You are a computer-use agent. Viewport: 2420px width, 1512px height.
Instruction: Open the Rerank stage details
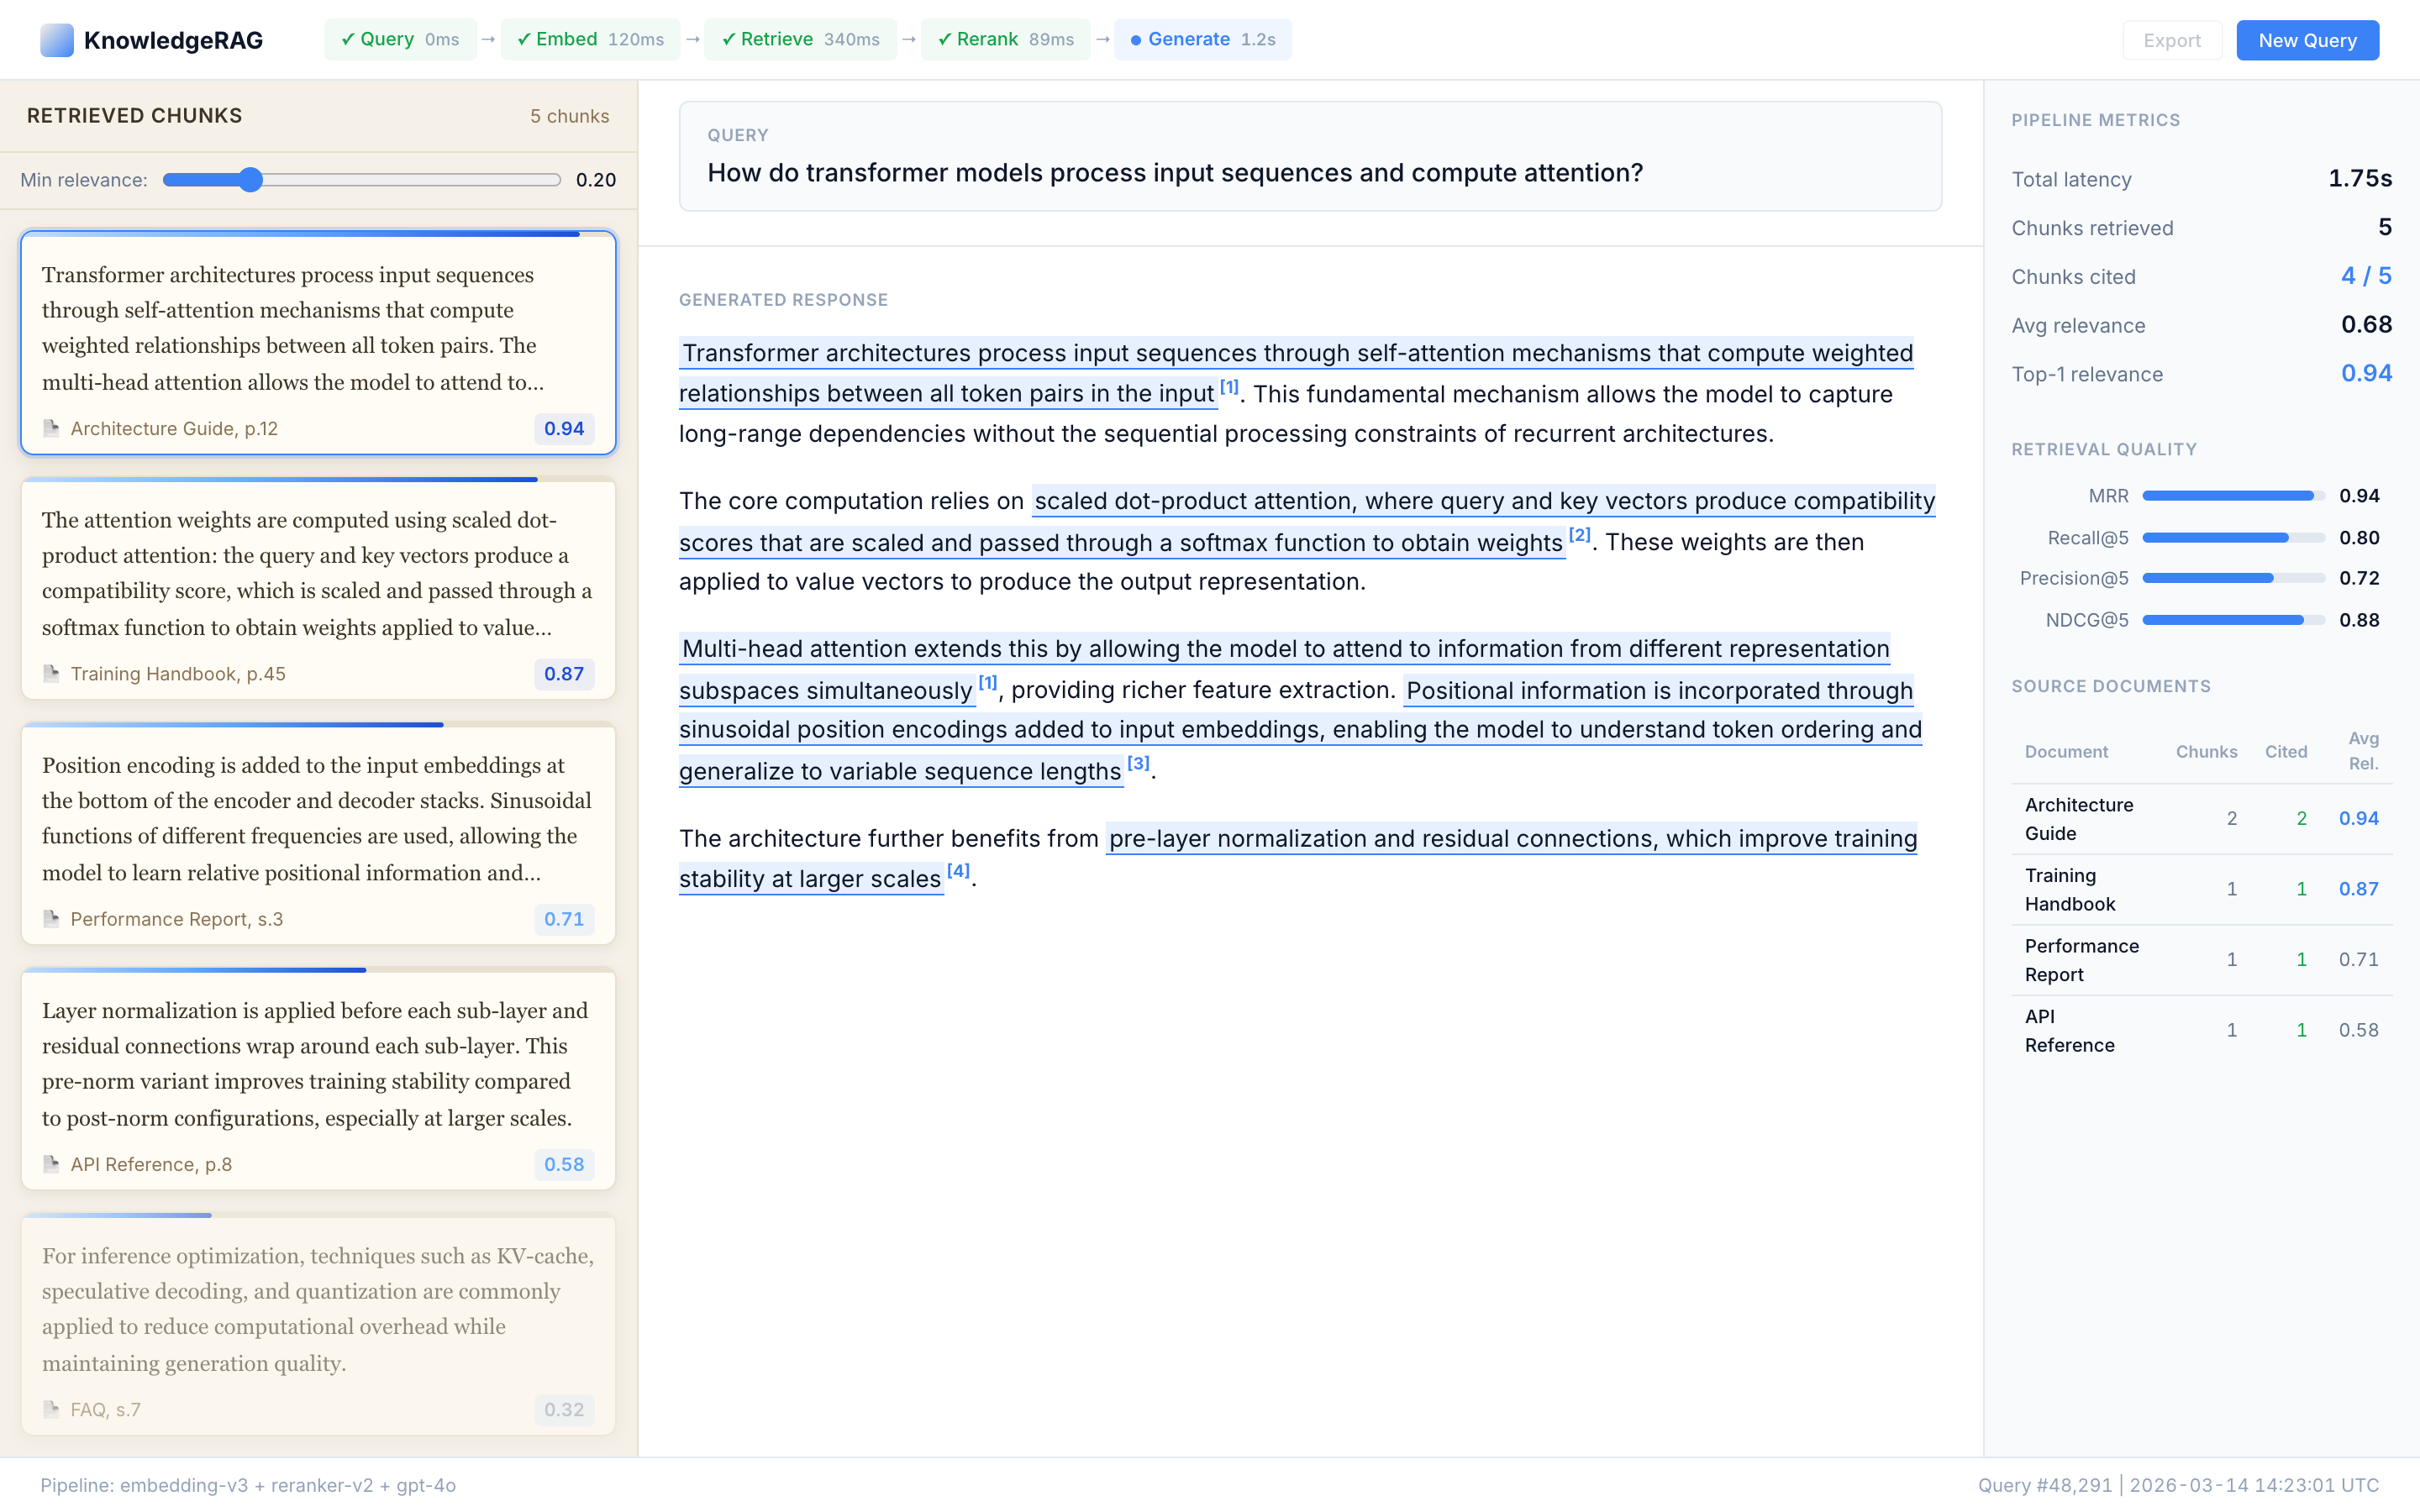[x=1005, y=39]
